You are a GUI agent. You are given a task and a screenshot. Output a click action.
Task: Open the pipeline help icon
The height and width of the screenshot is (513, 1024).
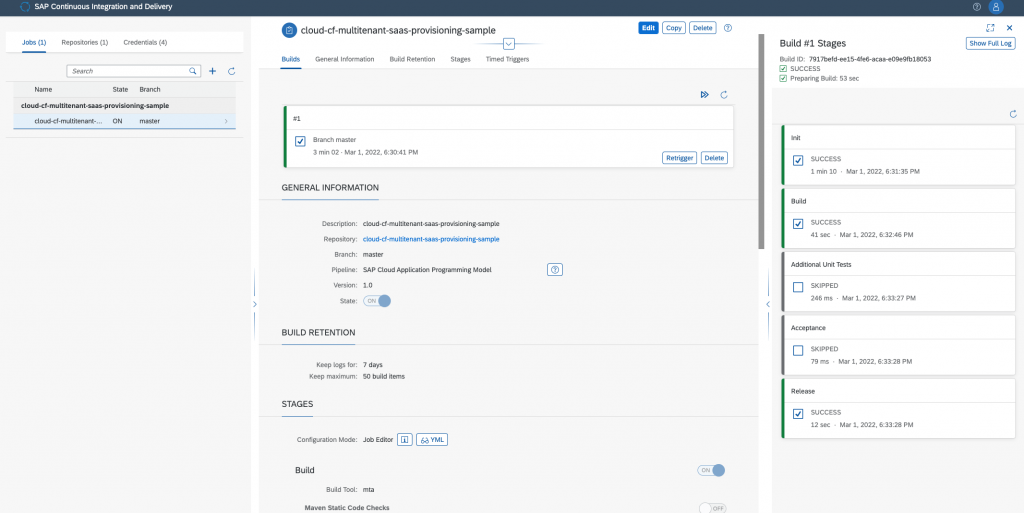pyautogui.click(x=554, y=270)
